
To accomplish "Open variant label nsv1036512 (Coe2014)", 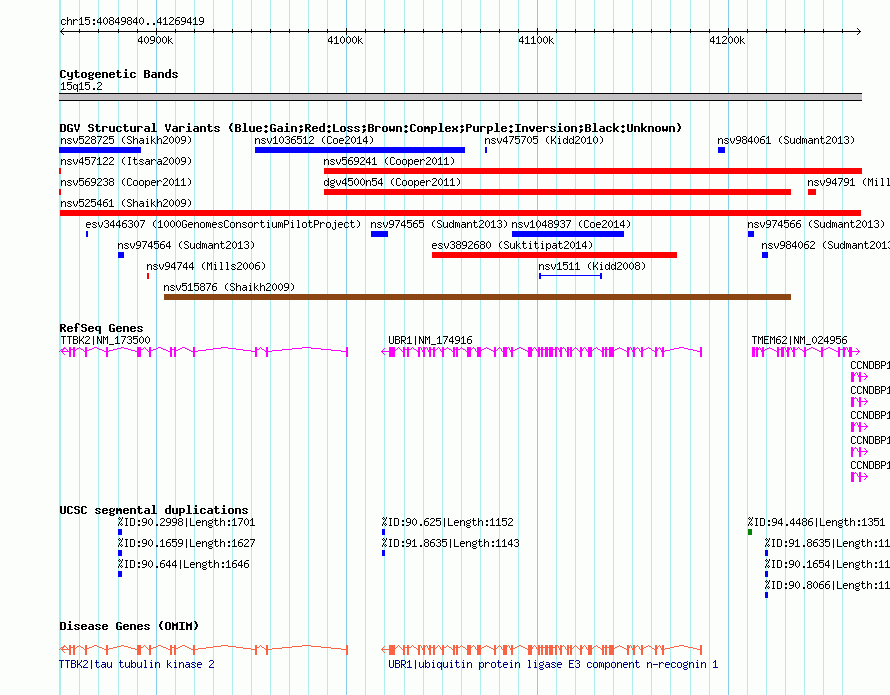I will coord(314,140).
